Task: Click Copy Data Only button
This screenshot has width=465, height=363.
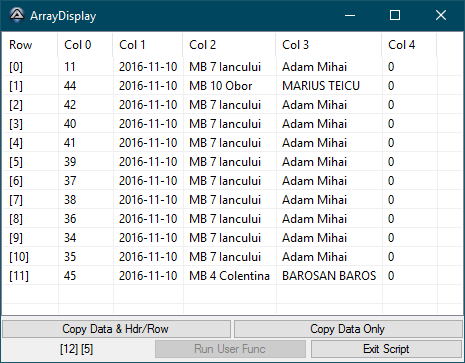Action: coord(348,329)
